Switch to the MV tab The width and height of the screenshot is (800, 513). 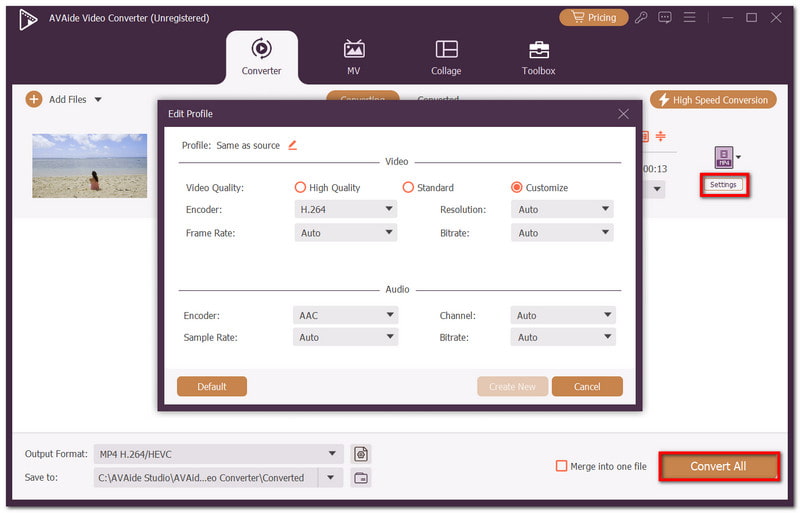point(354,57)
